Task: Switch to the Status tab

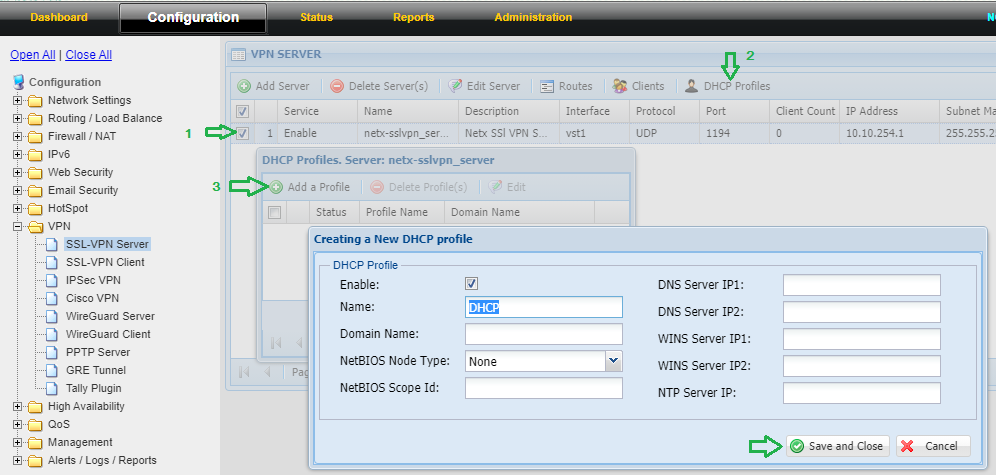Action: [316, 17]
